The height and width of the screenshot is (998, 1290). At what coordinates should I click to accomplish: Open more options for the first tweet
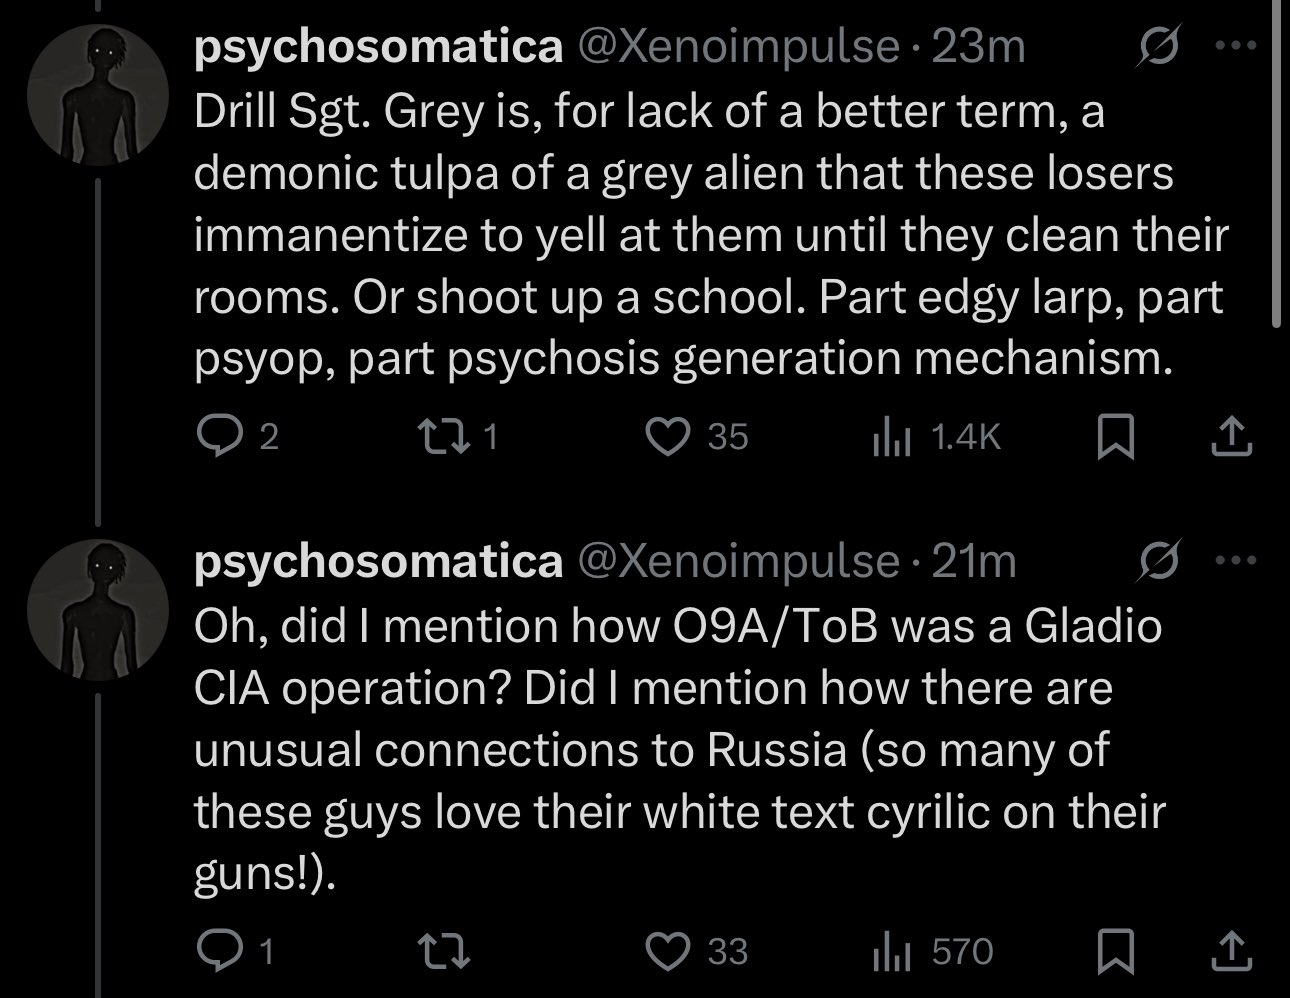coord(1238,47)
